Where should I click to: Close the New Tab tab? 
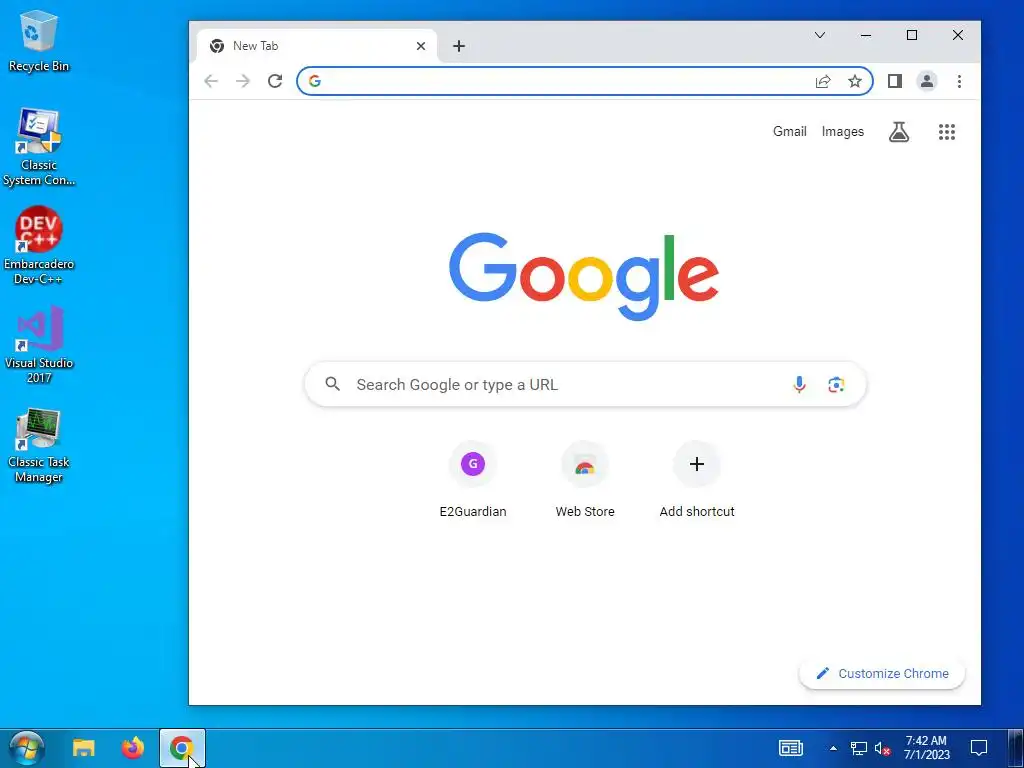tap(421, 46)
